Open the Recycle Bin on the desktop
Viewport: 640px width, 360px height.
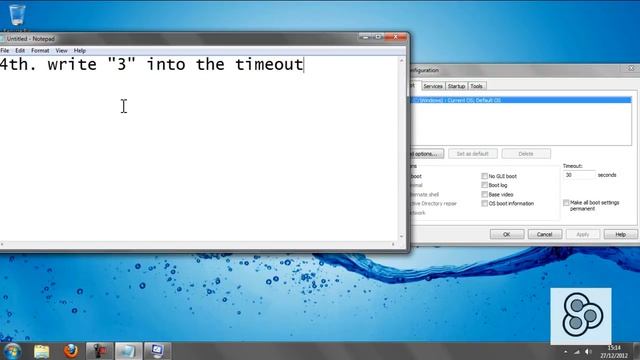16,15
